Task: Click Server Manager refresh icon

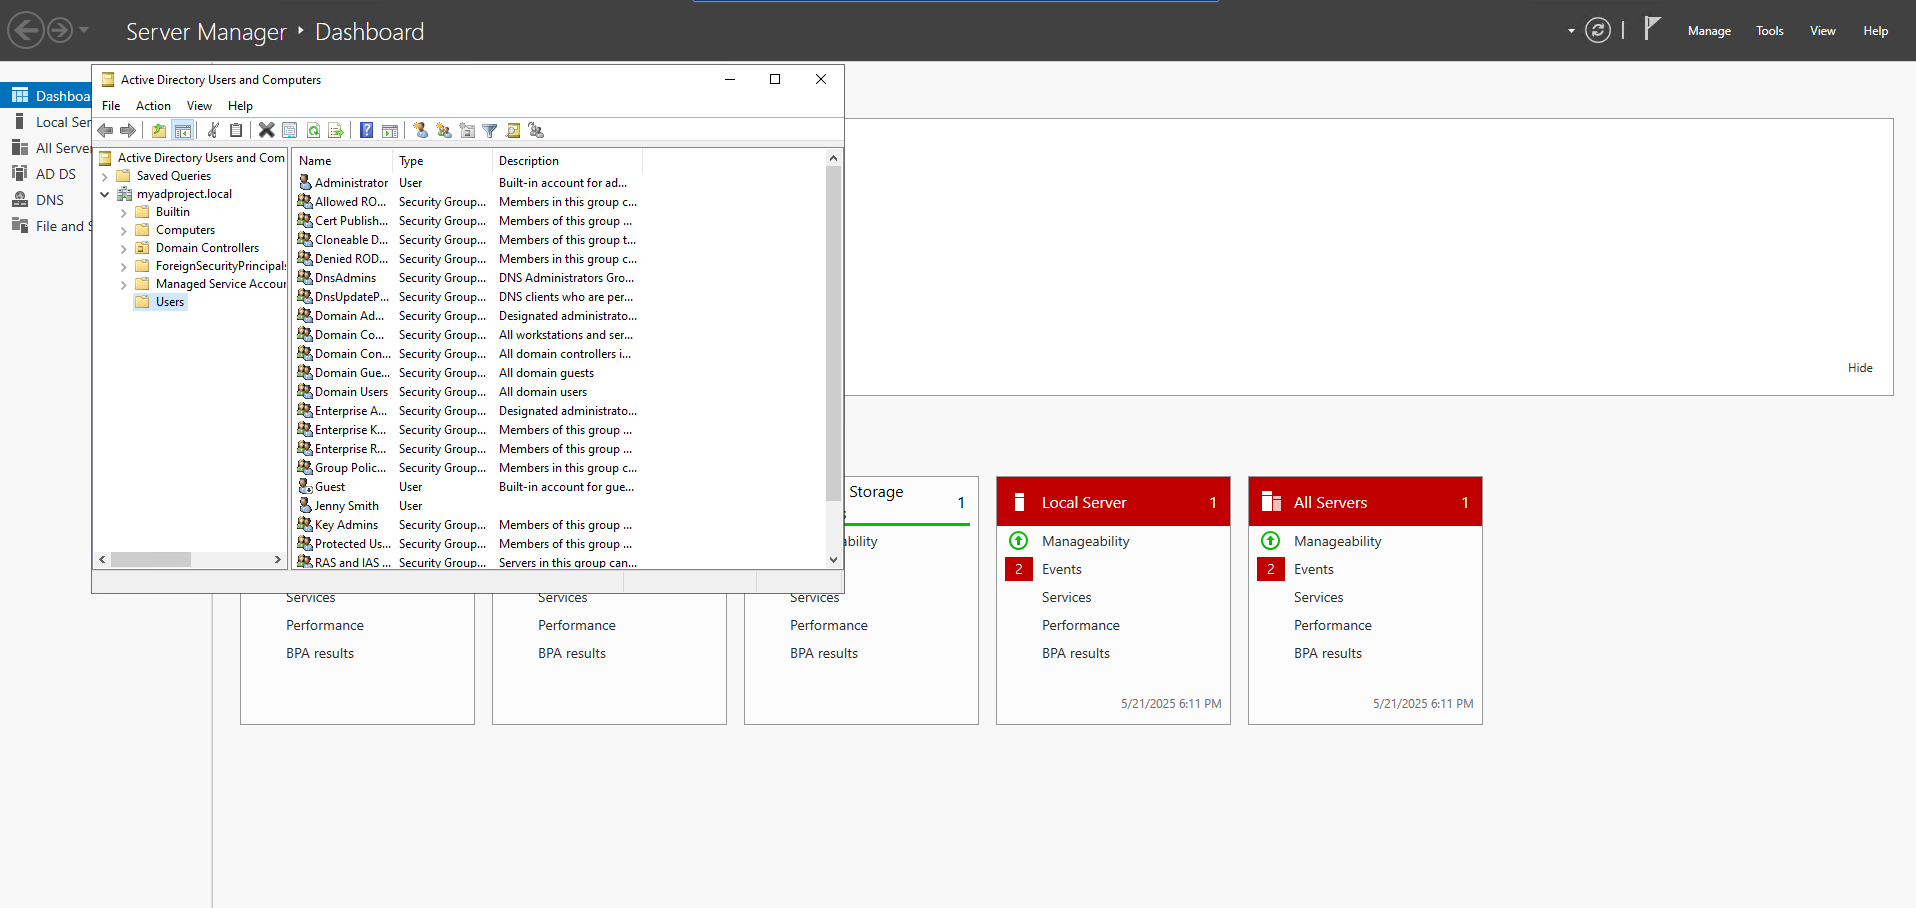Action: coord(1598,31)
